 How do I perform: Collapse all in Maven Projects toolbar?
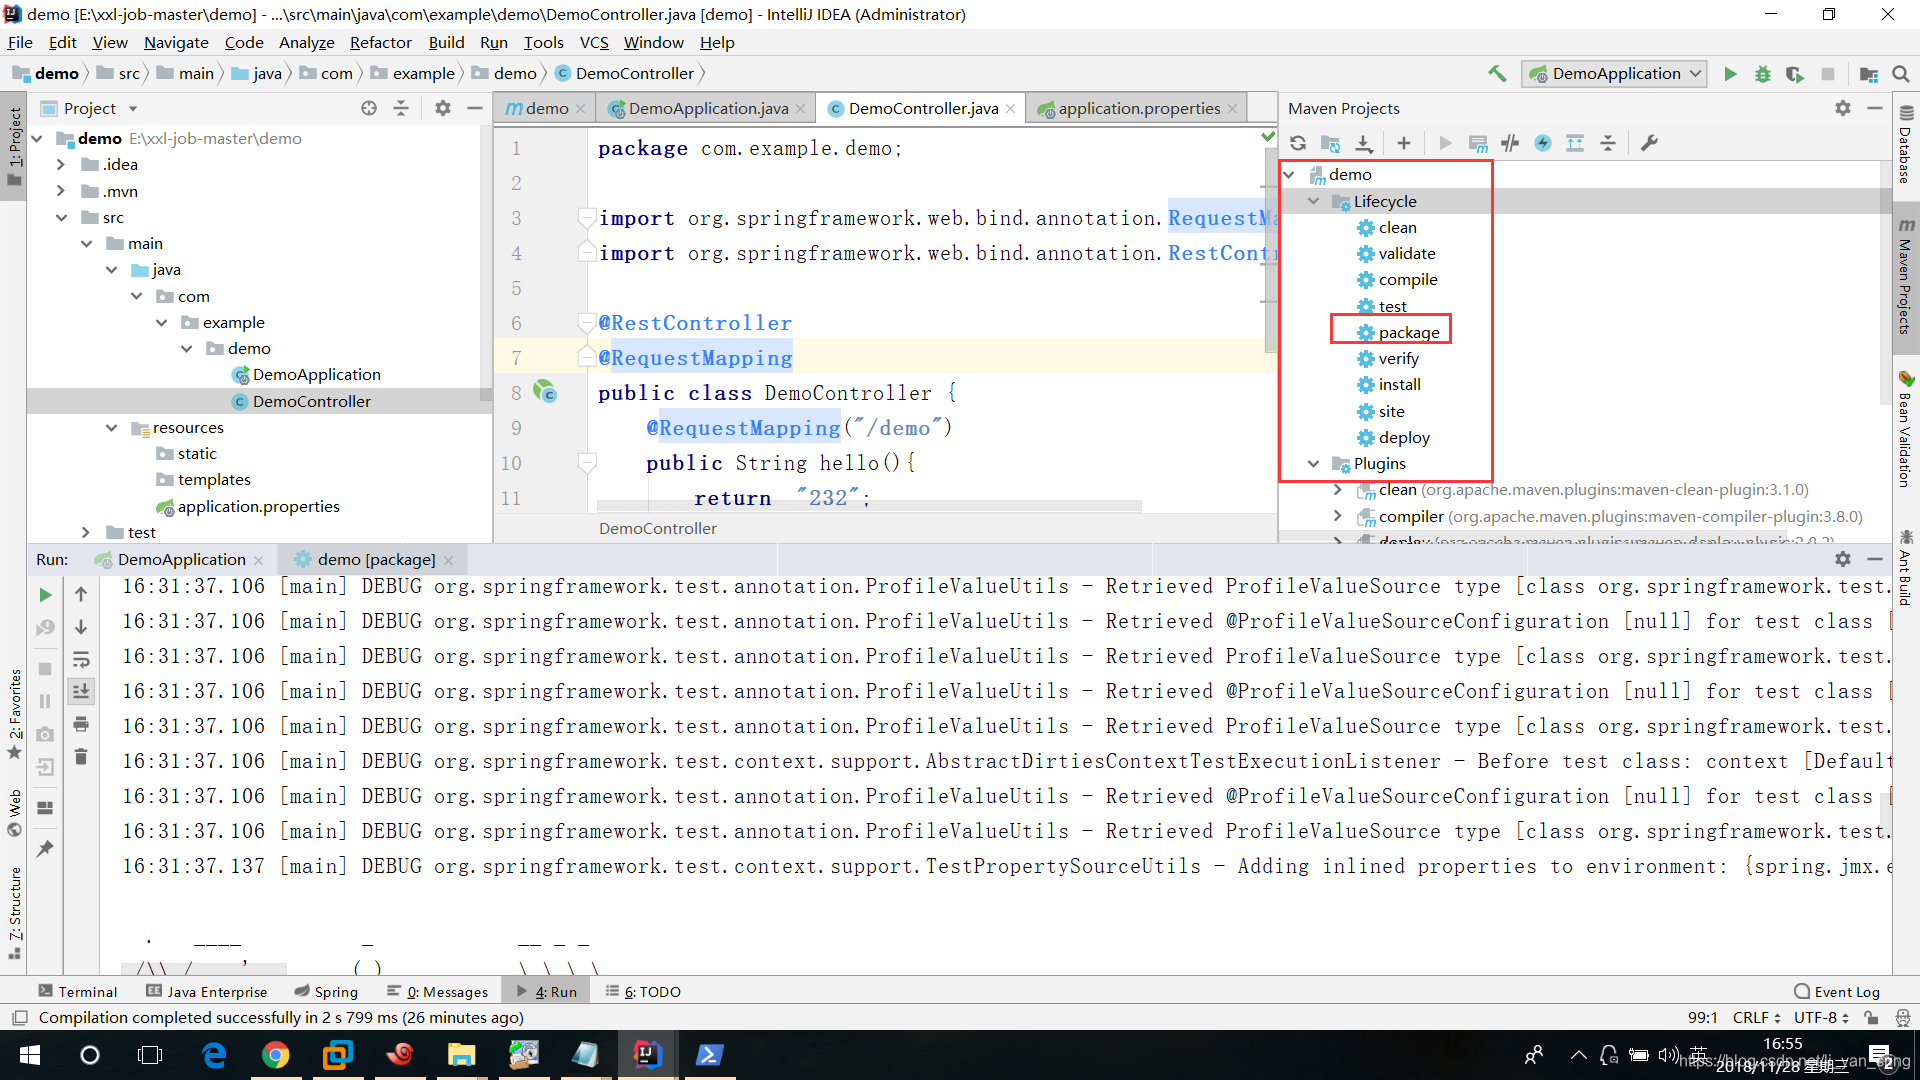1608,143
